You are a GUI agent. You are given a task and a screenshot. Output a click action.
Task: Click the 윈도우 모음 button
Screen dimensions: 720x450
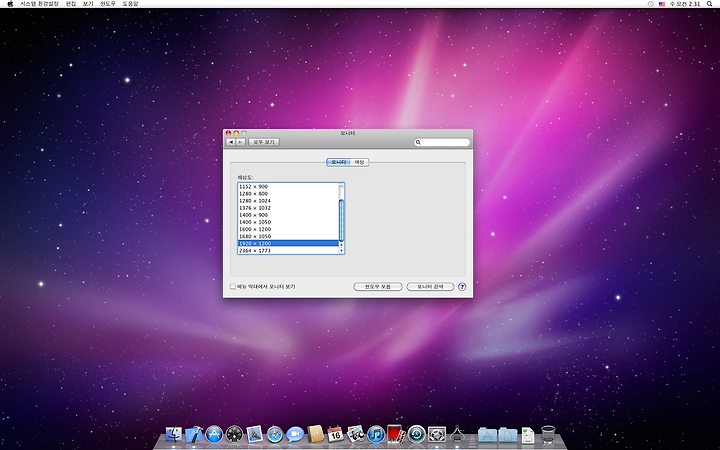click(377, 287)
